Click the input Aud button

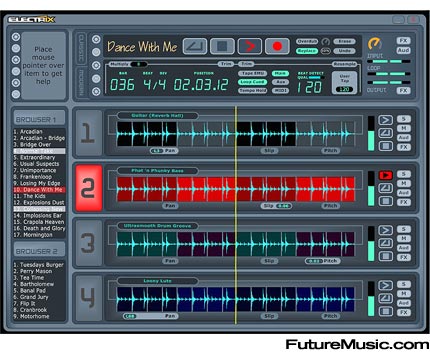[x=403, y=50]
